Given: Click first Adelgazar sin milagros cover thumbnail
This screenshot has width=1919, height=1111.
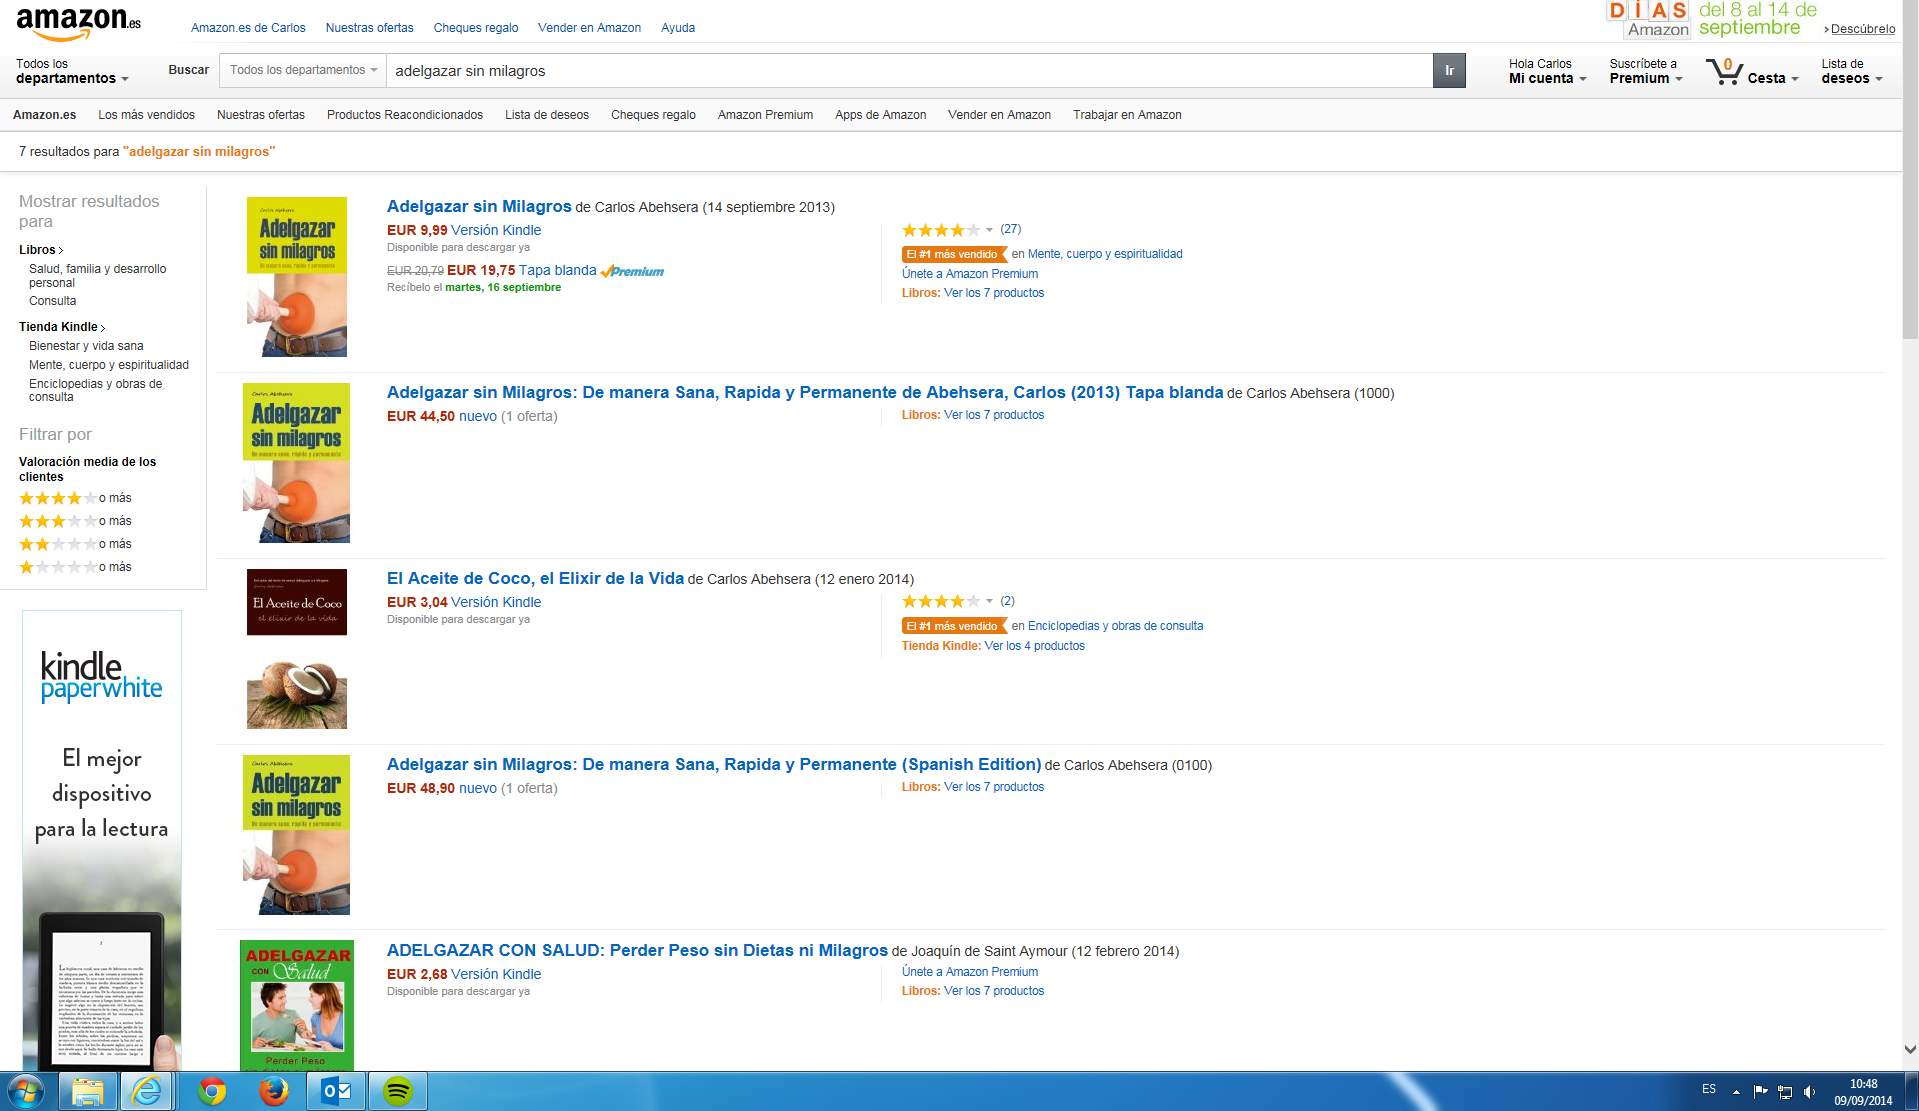Looking at the screenshot, I should (297, 277).
